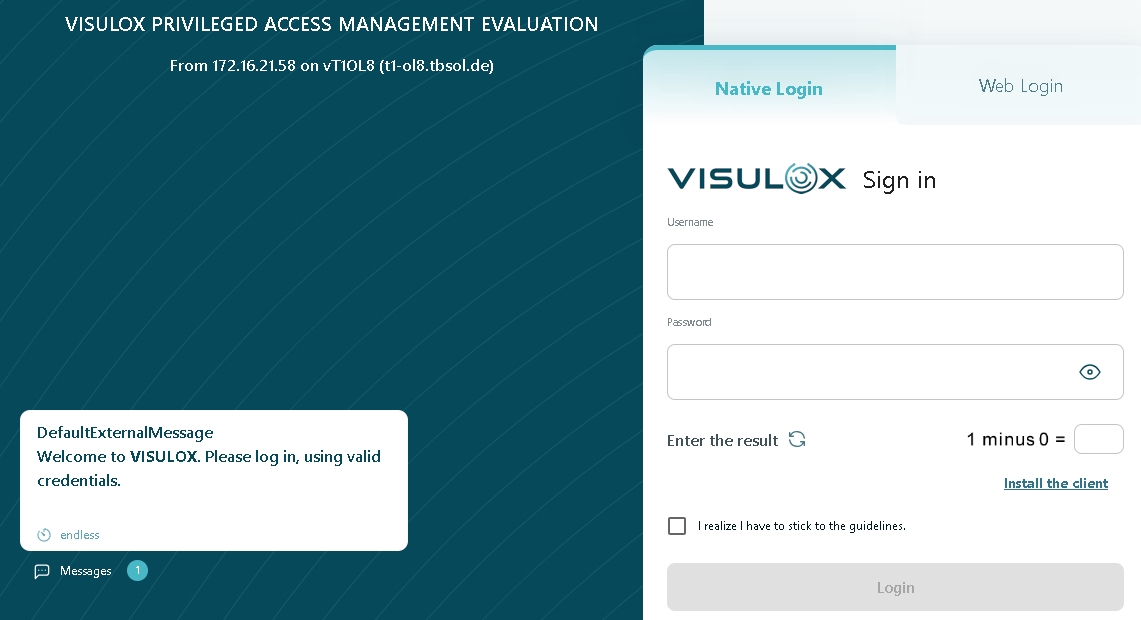Viewport: 1141px width, 620px height.
Task: Click the message count badge showing 1
Action: (137, 571)
